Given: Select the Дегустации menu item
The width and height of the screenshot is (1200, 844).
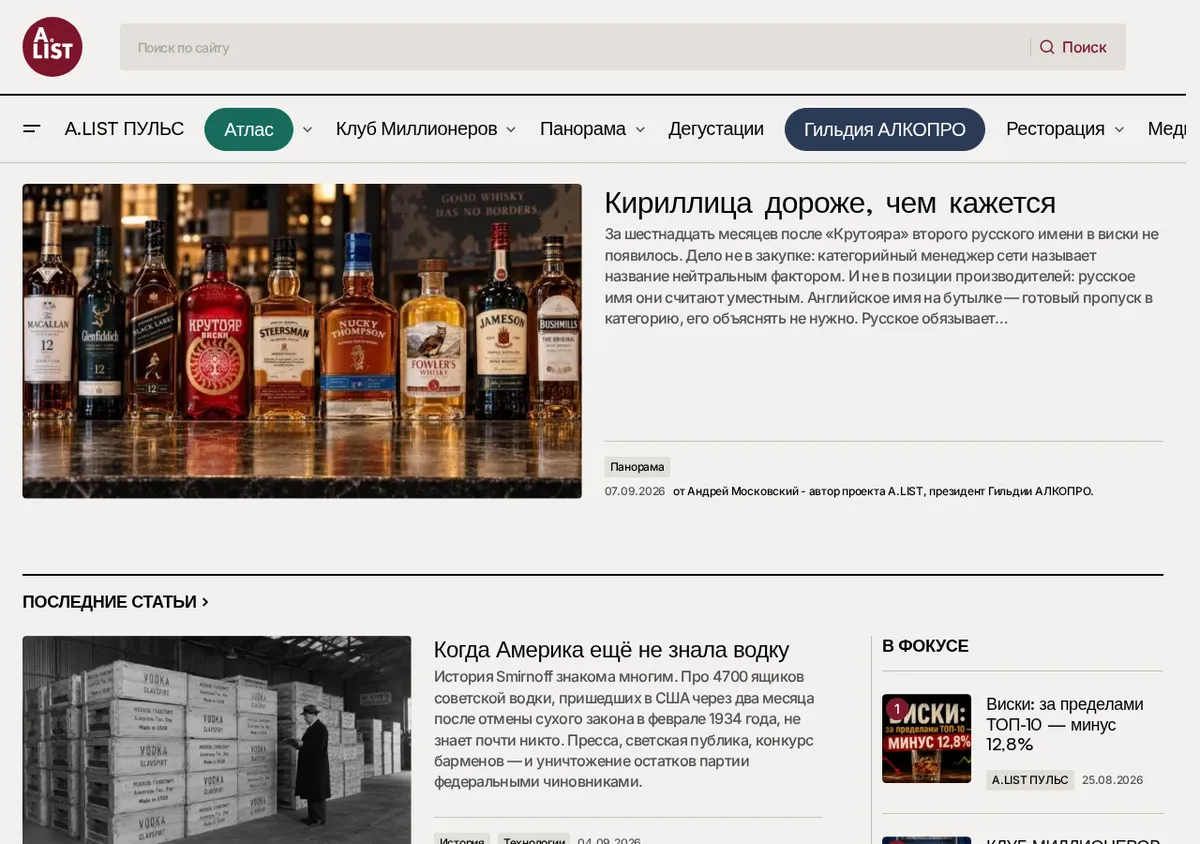Looking at the screenshot, I should pyautogui.click(x=716, y=129).
